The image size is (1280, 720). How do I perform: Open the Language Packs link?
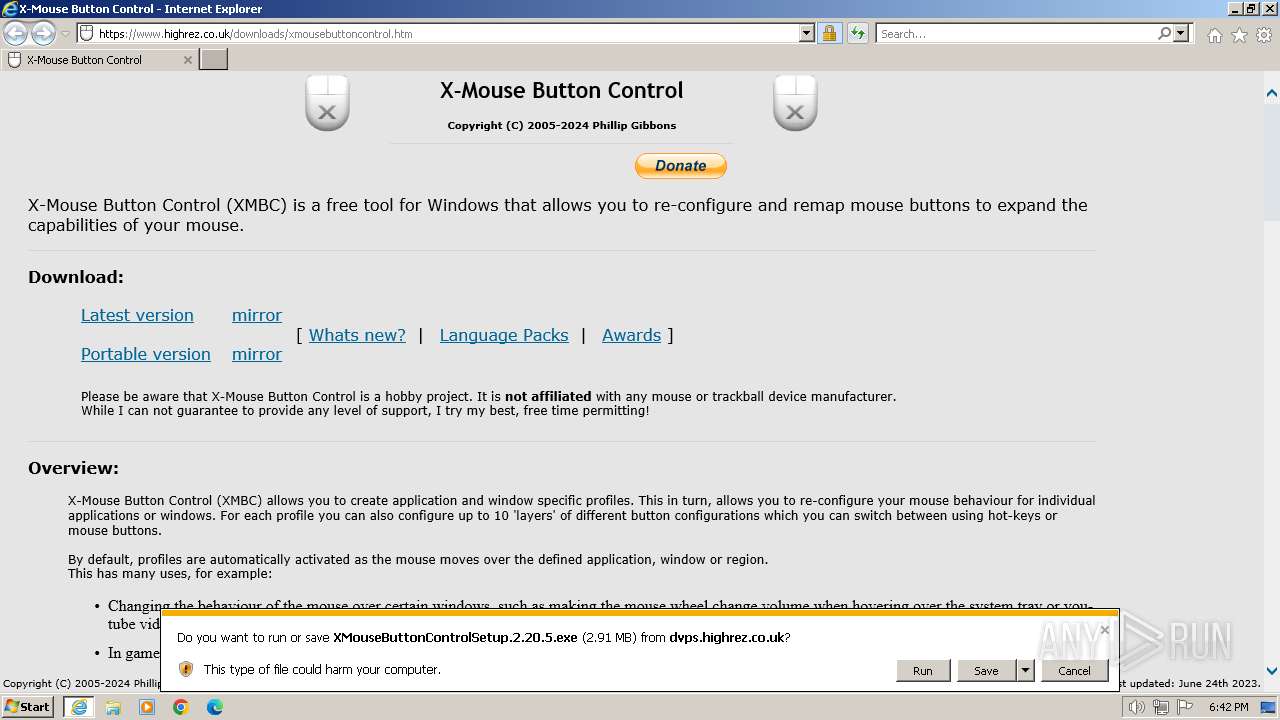point(504,335)
